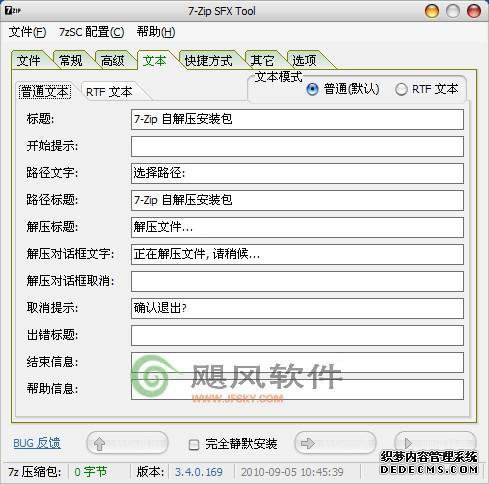Open the BUG 反馈 link
489x484 pixels.
pyautogui.click(x=37, y=443)
